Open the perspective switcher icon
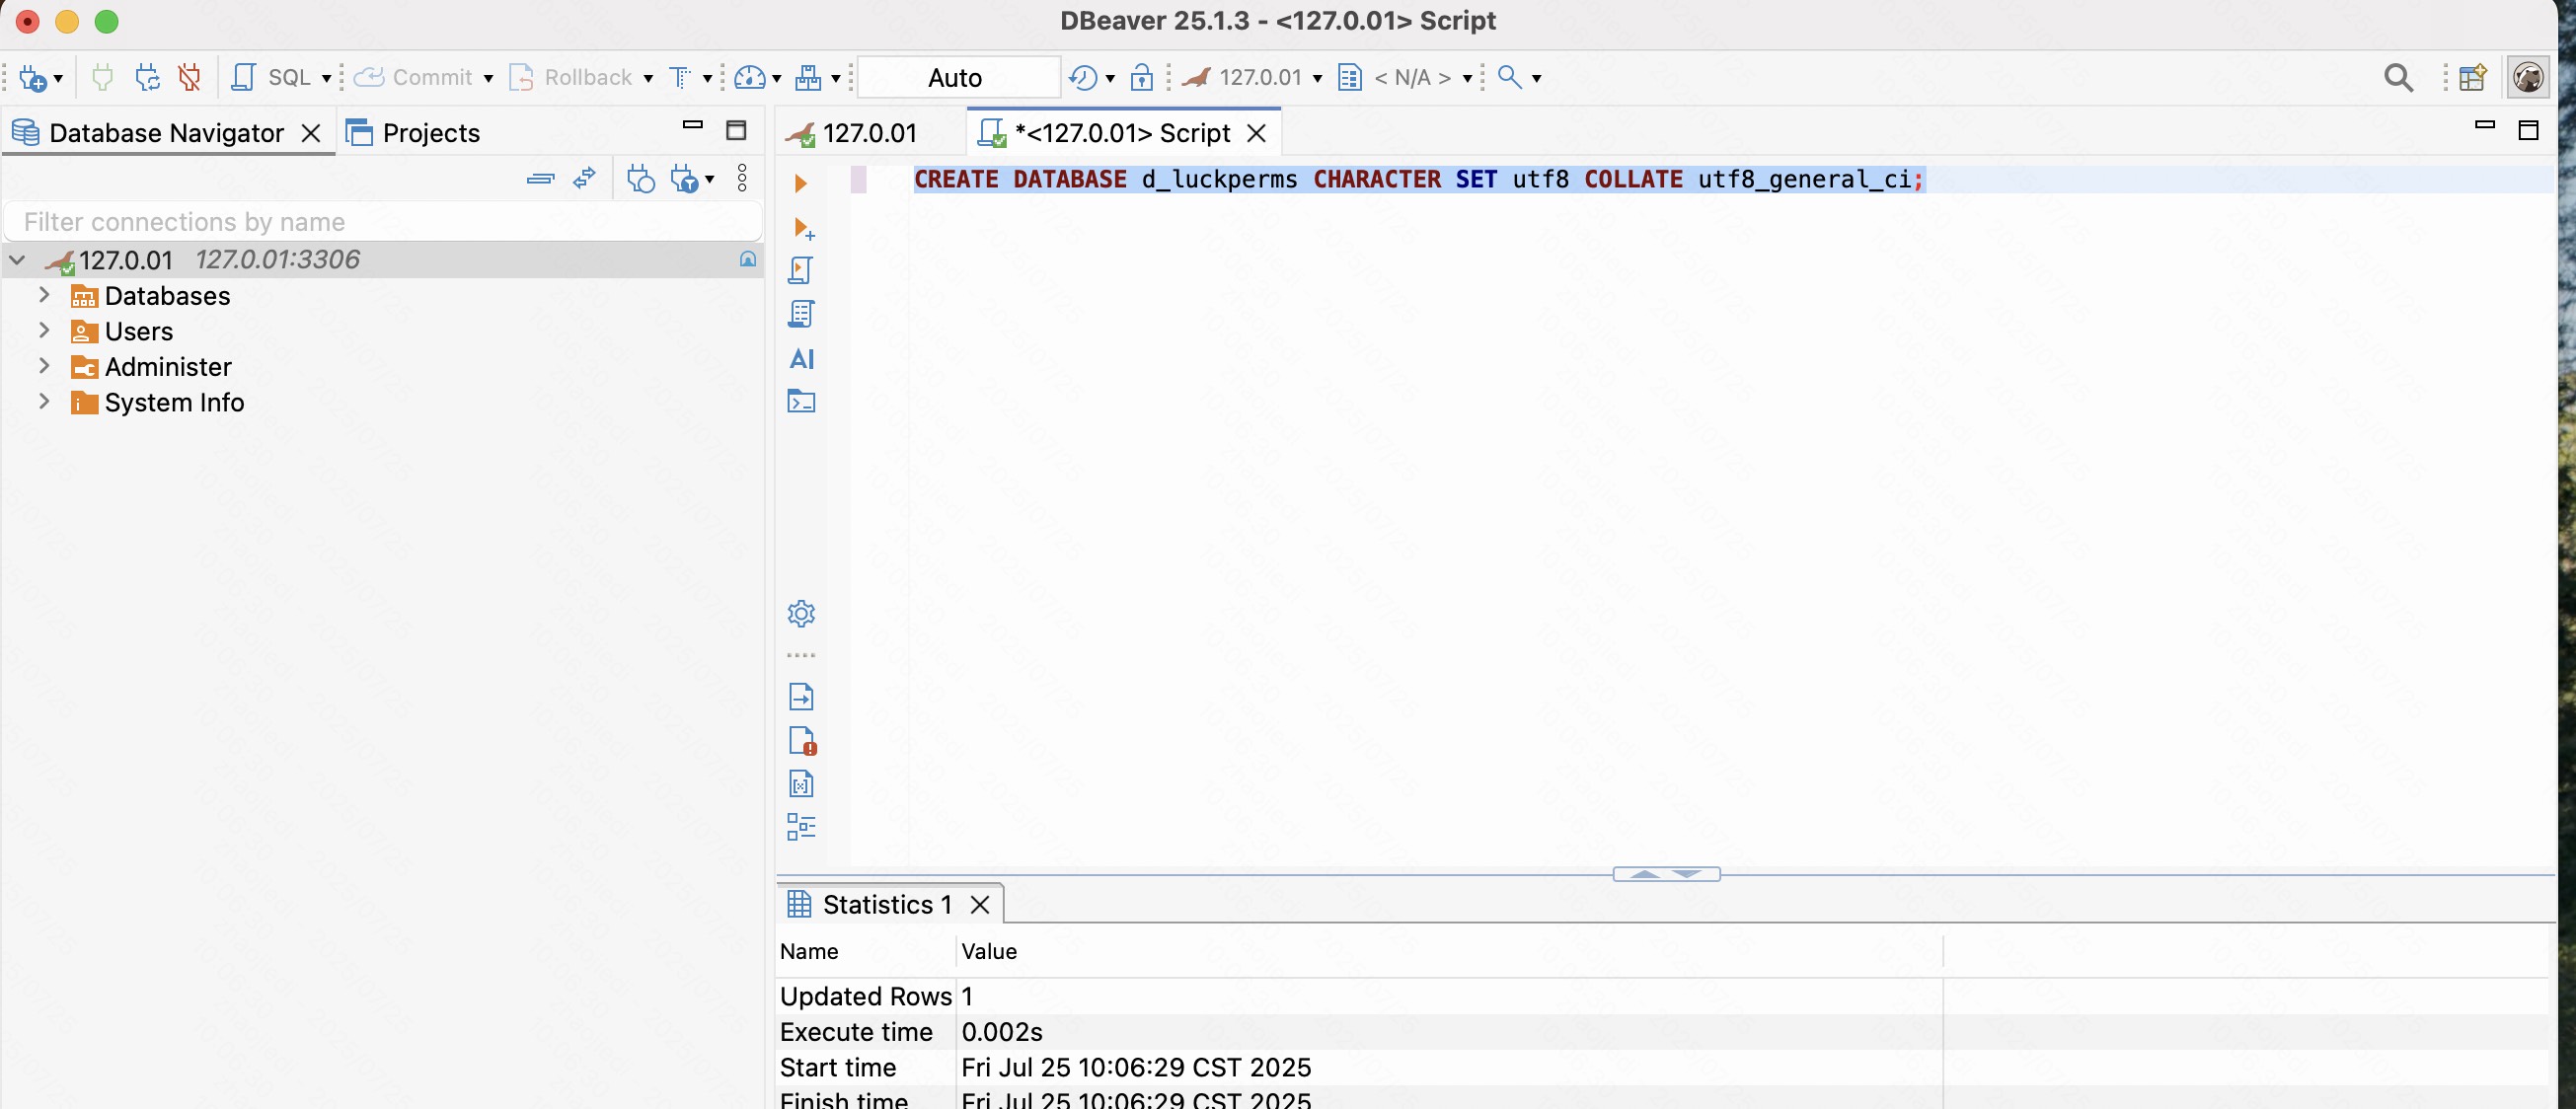This screenshot has width=2576, height=1109. [x=2473, y=78]
